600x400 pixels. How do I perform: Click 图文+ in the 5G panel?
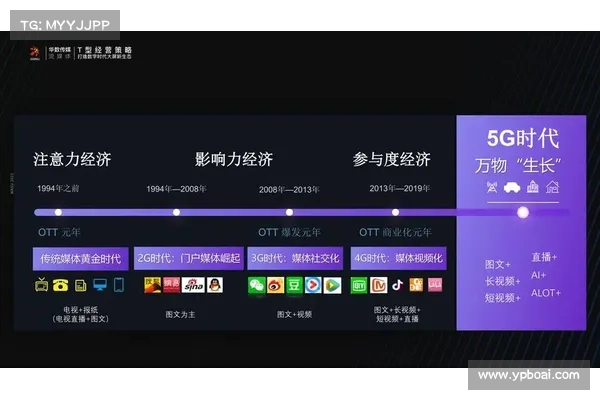[497, 264]
